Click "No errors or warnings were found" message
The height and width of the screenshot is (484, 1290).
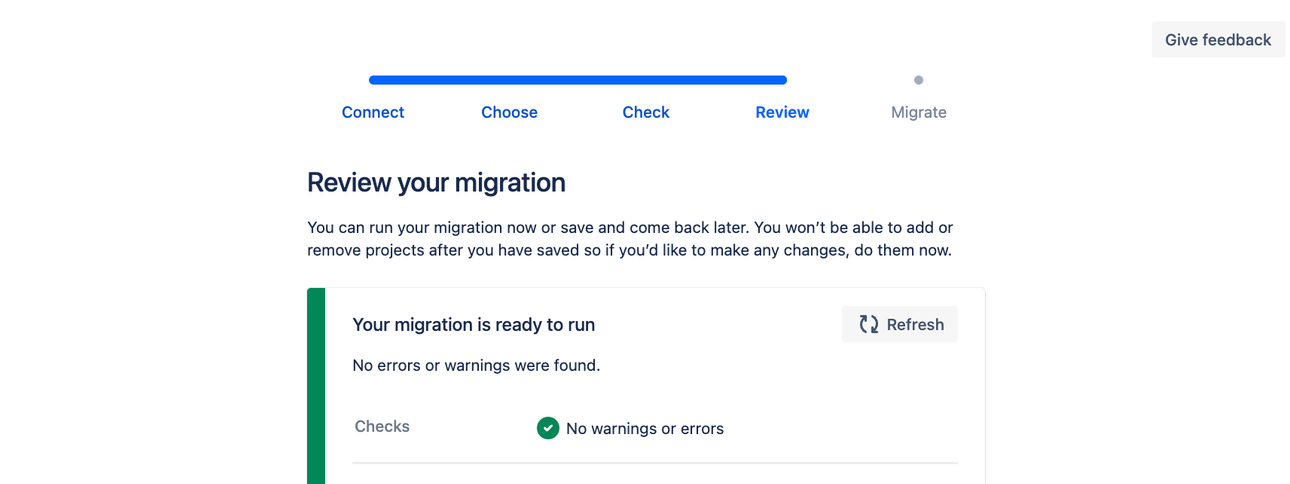click(x=476, y=365)
